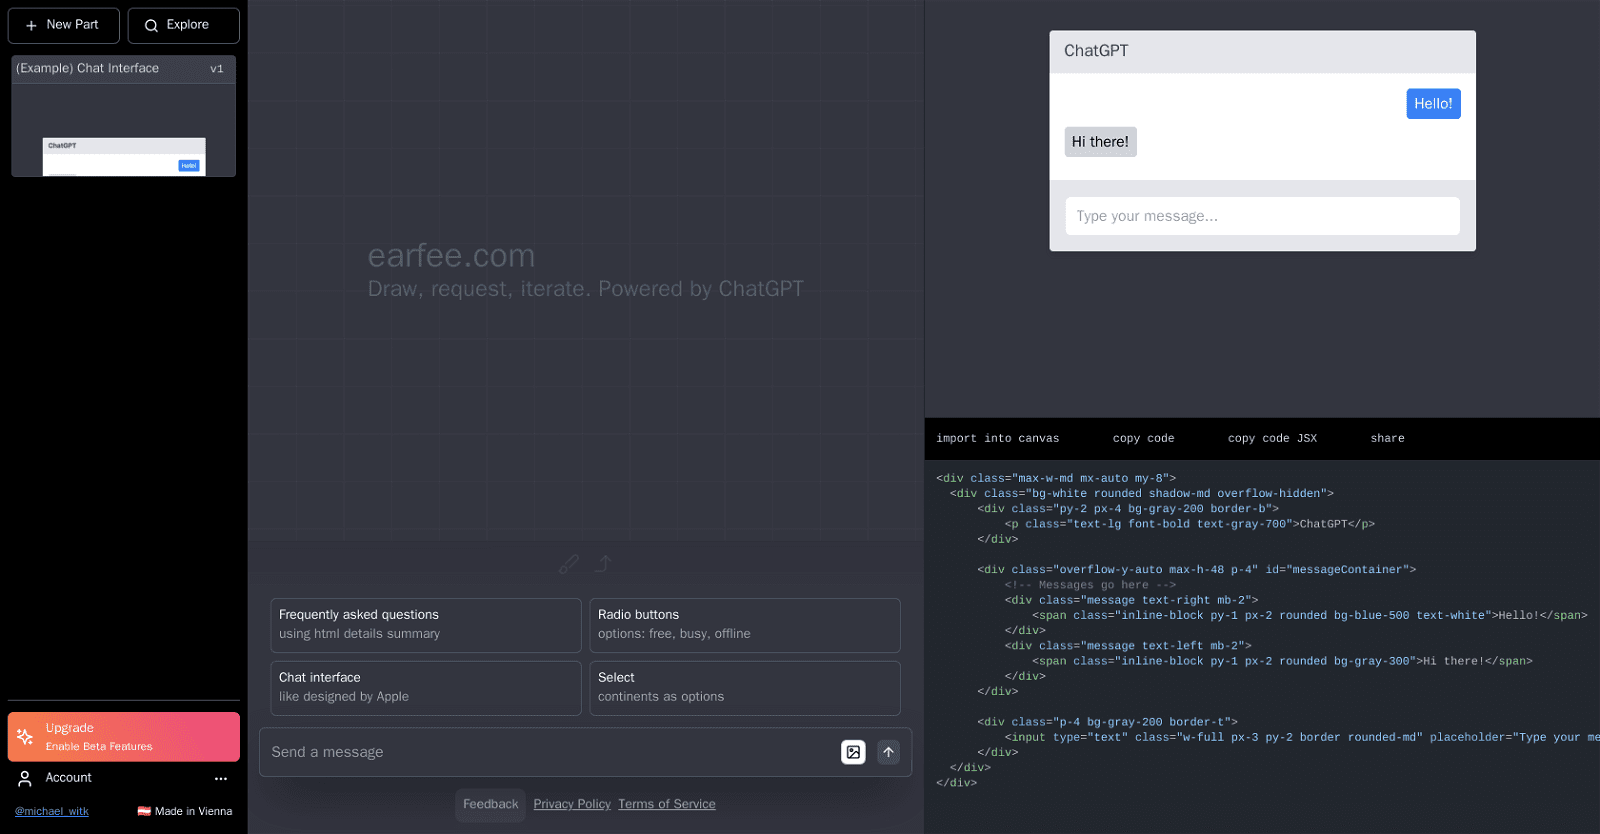Focus the 'Type your message...' preview input

pos(1262,216)
